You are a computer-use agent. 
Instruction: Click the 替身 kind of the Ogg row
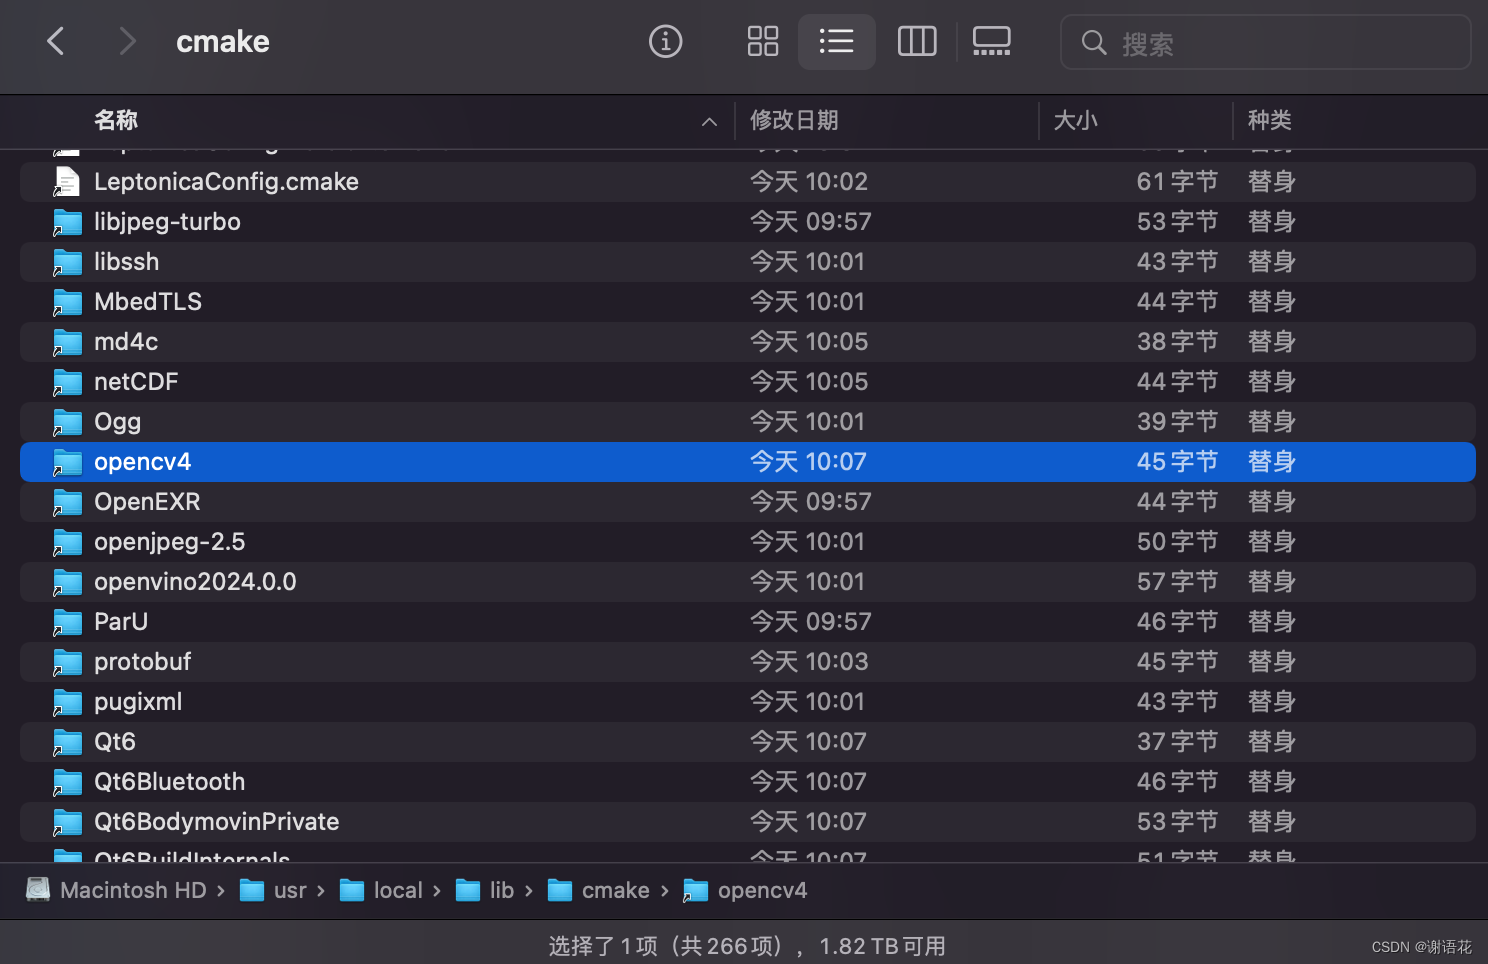(x=1272, y=422)
